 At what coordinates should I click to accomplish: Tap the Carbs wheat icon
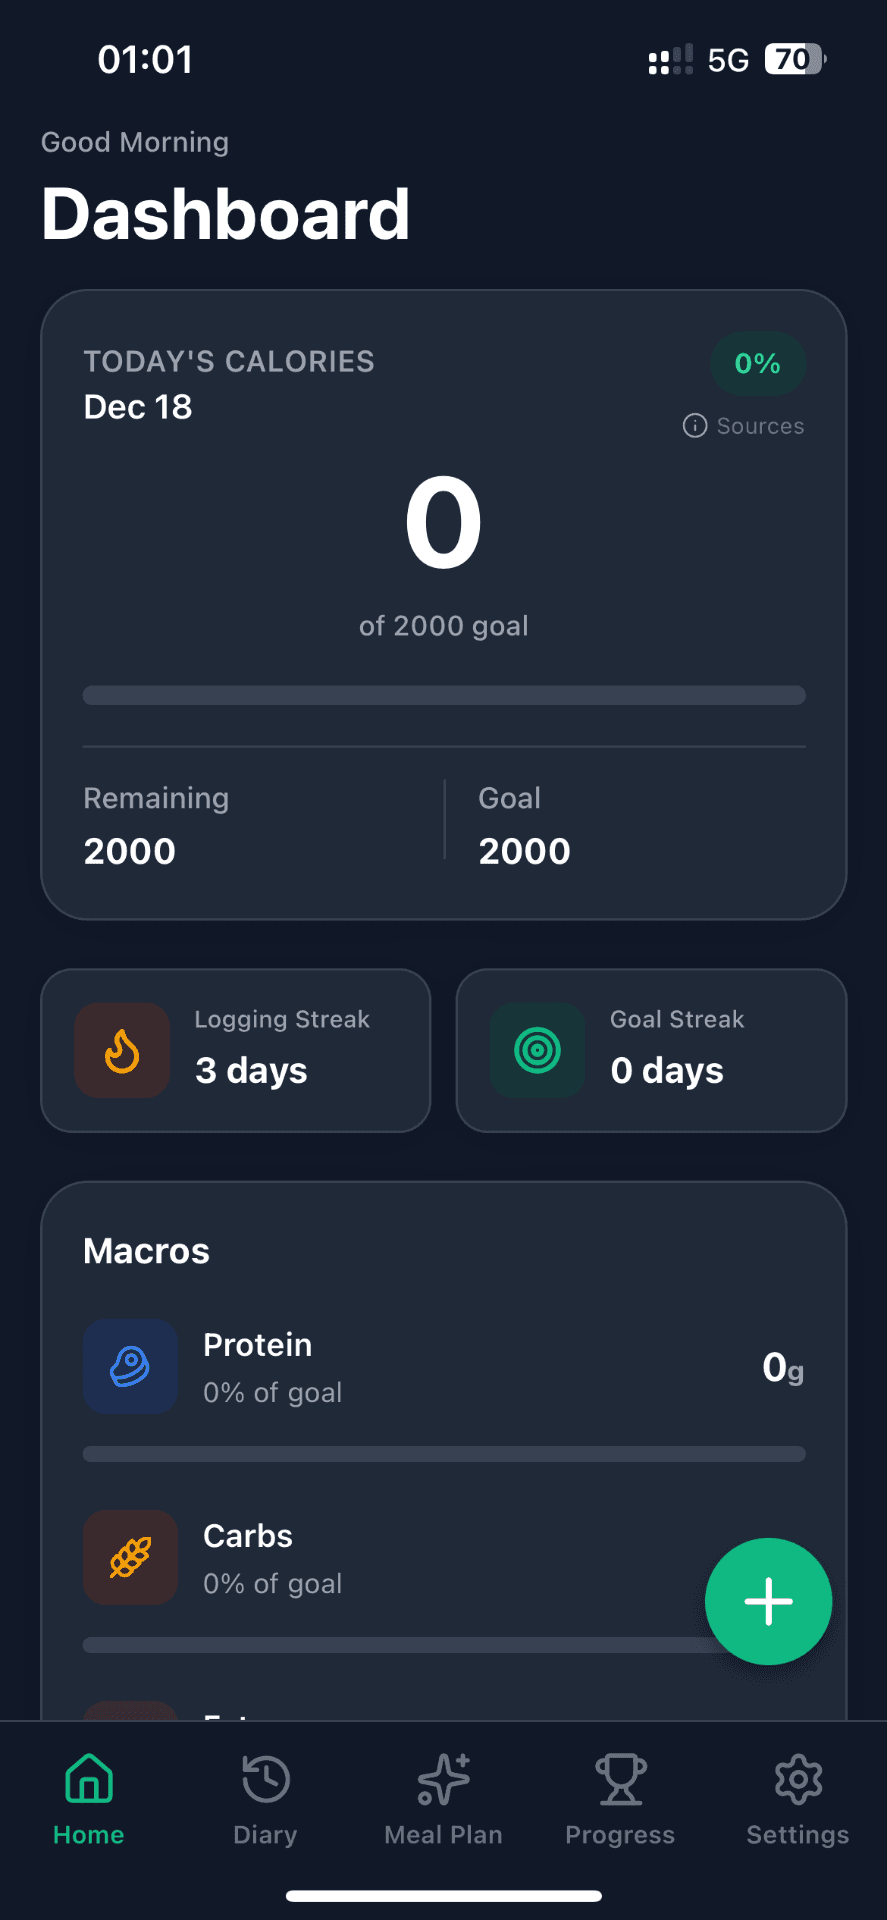click(x=130, y=1557)
